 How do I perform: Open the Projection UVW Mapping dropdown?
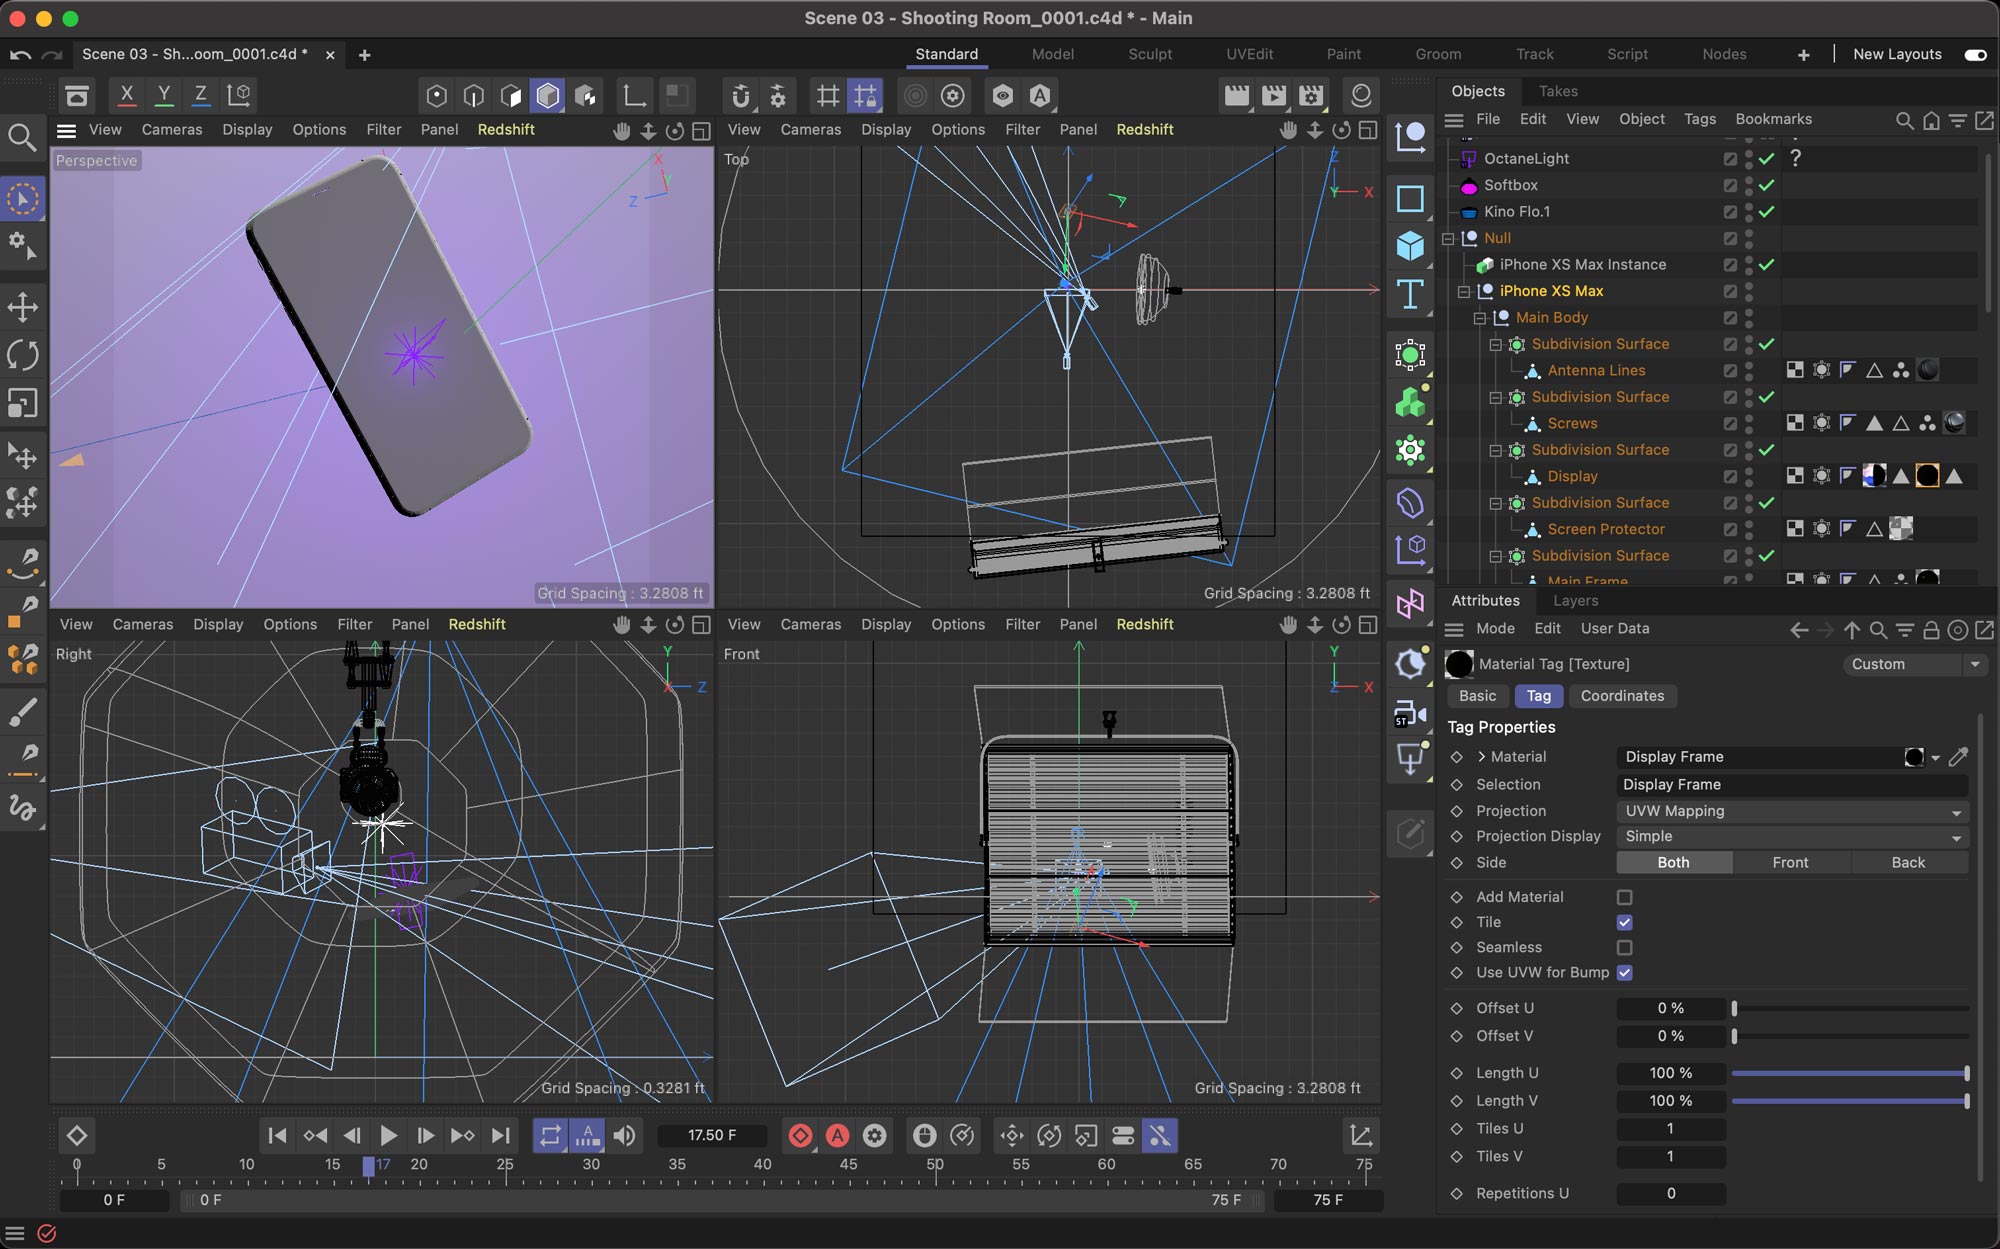click(1791, 811)
